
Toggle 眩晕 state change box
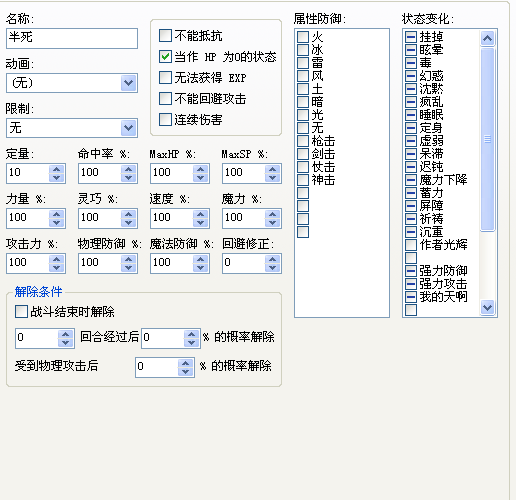pos(411,50)
